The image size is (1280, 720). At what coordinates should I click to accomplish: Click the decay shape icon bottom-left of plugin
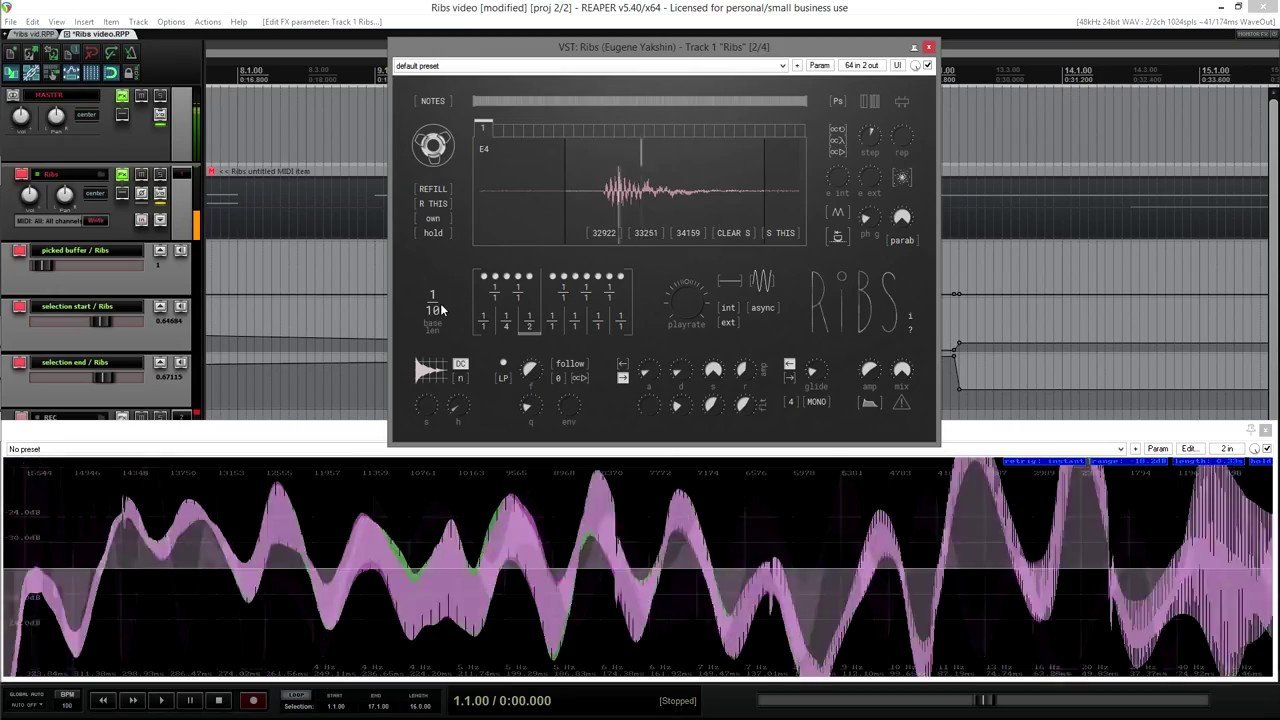point(431,369)
